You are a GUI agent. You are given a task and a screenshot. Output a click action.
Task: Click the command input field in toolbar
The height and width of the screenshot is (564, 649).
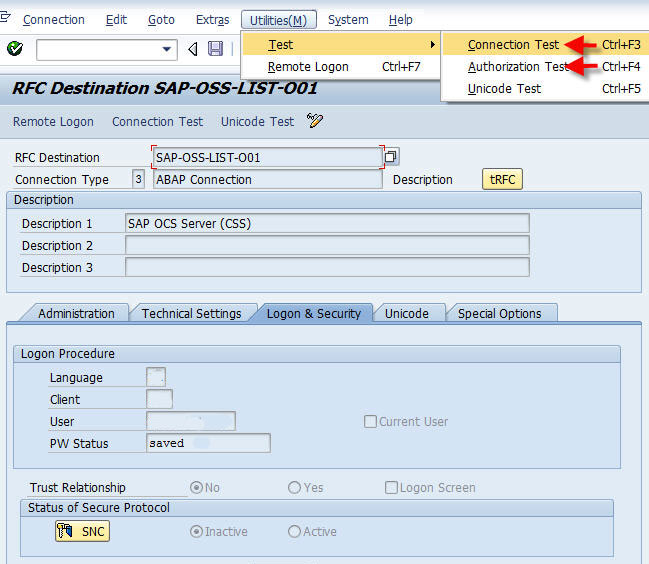pos(107,49)
